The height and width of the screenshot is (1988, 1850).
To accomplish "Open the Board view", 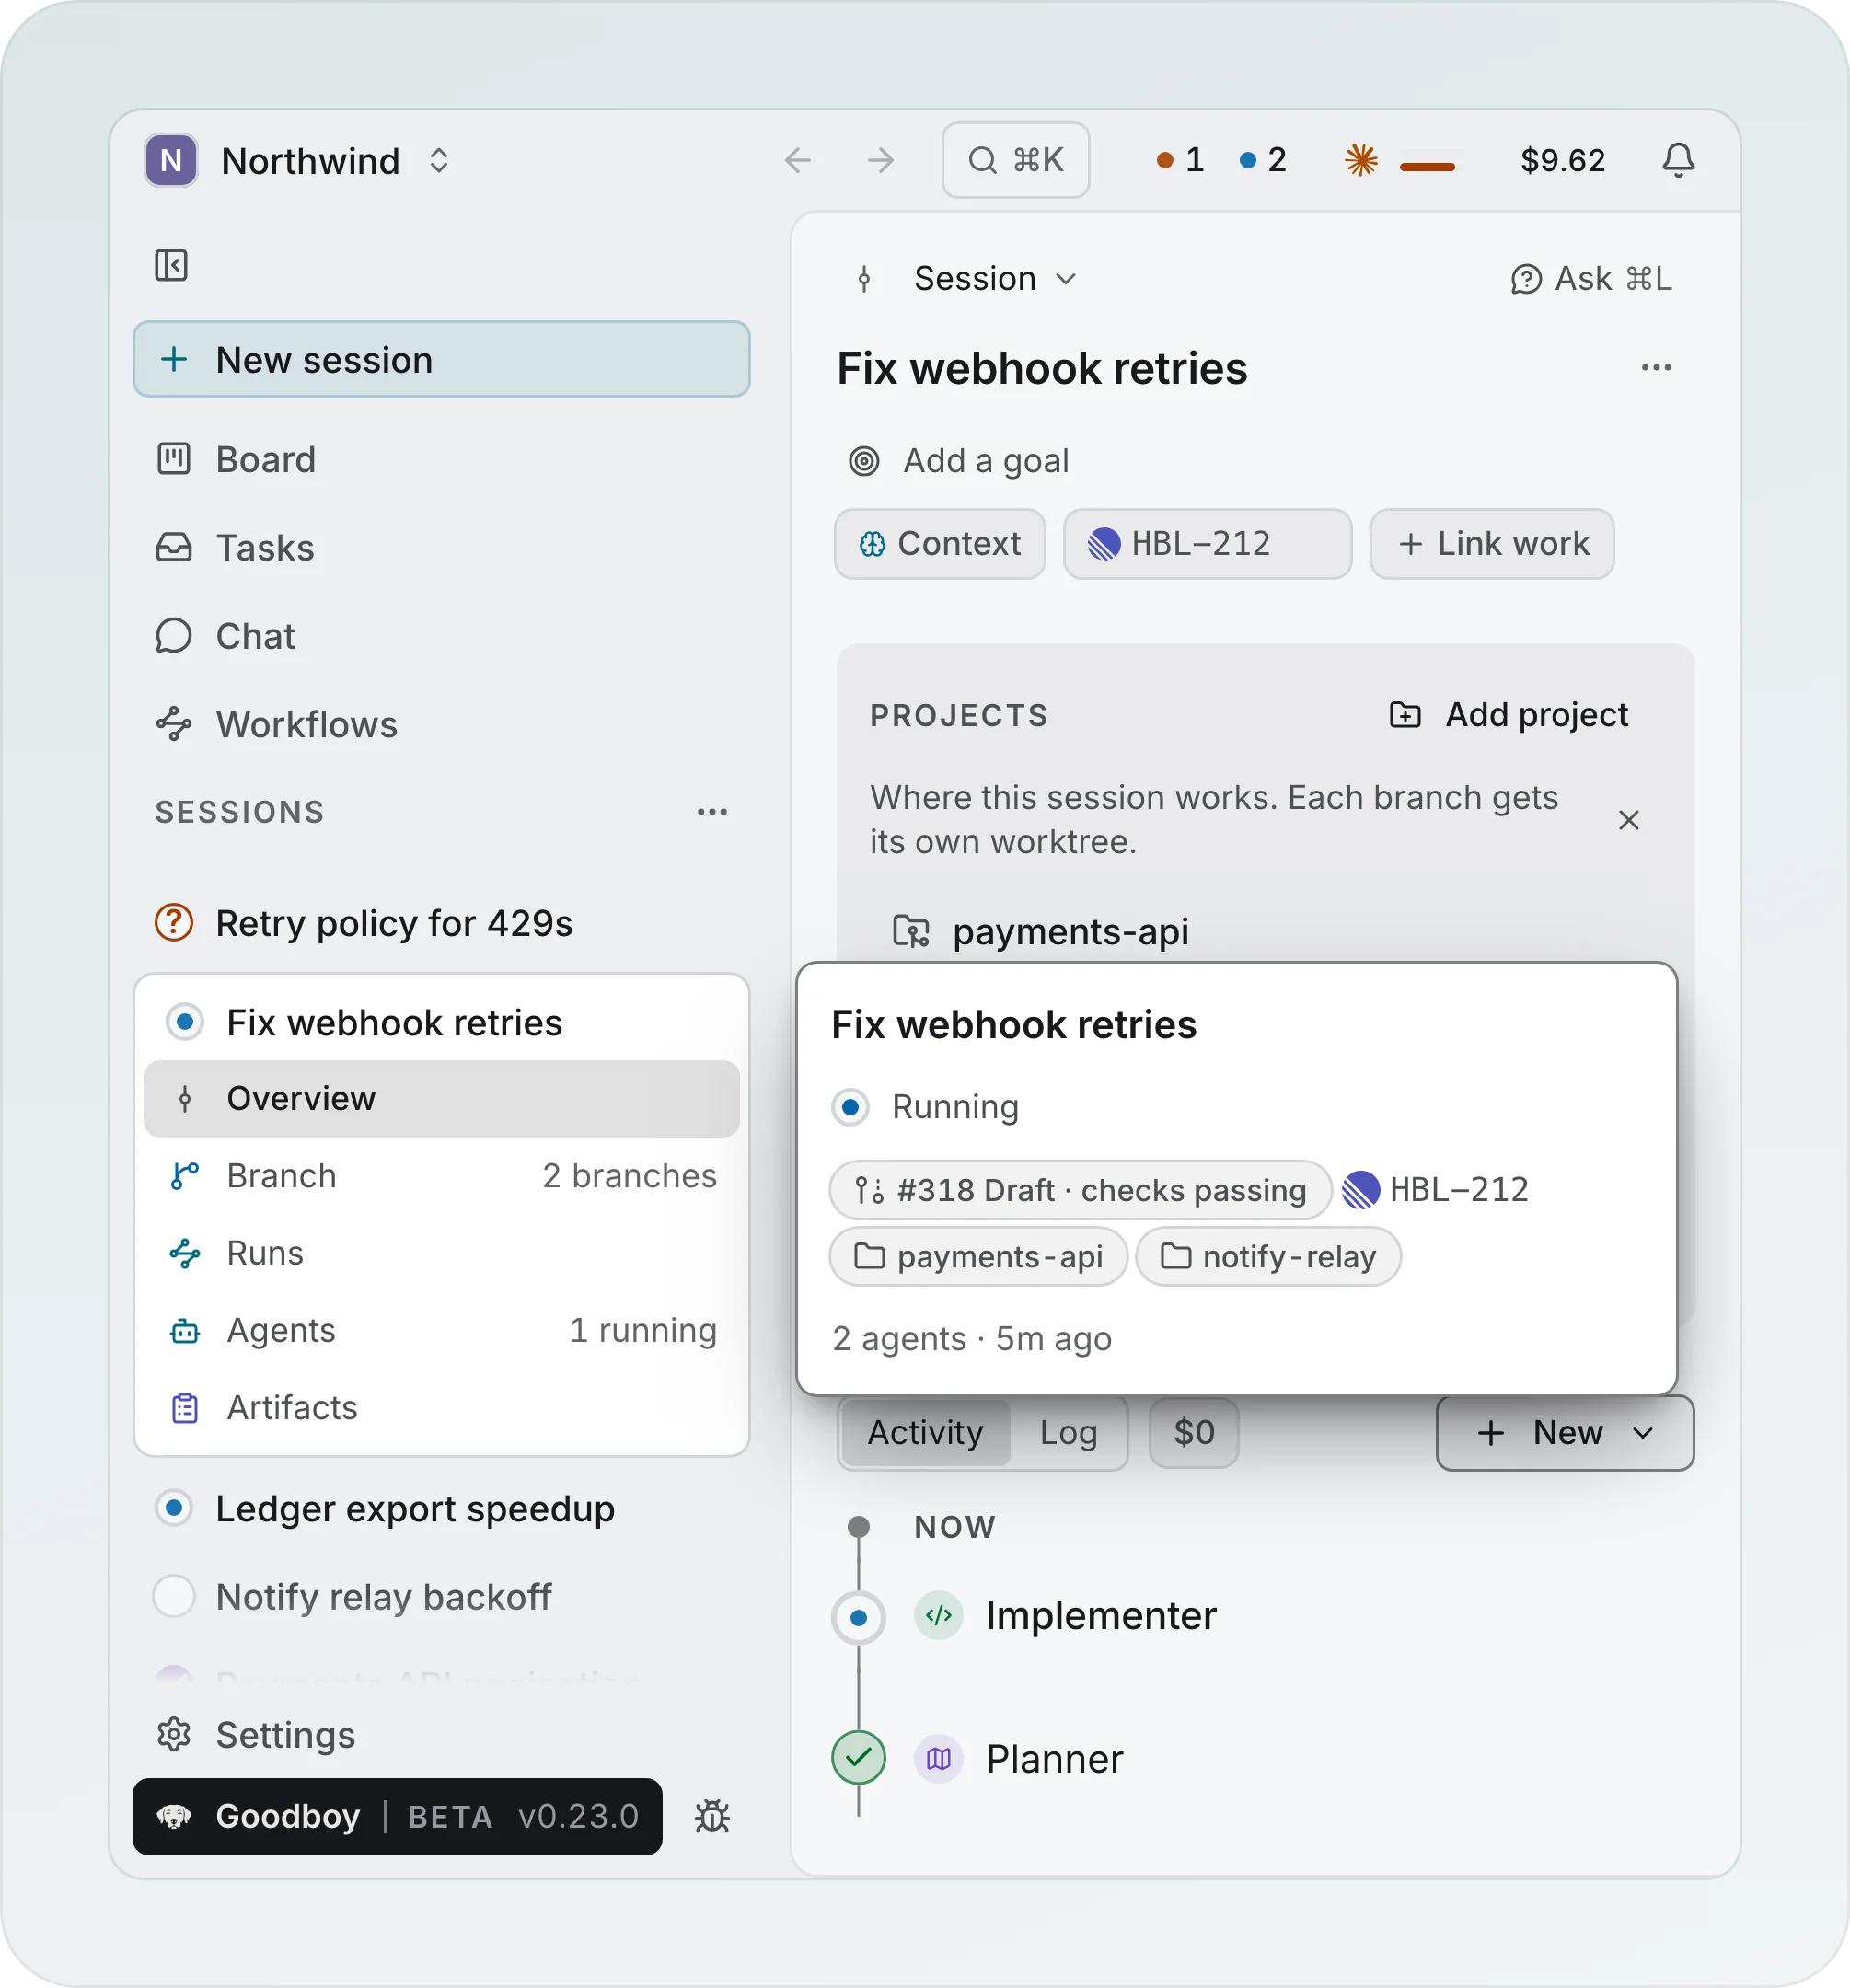I will 441,460.
